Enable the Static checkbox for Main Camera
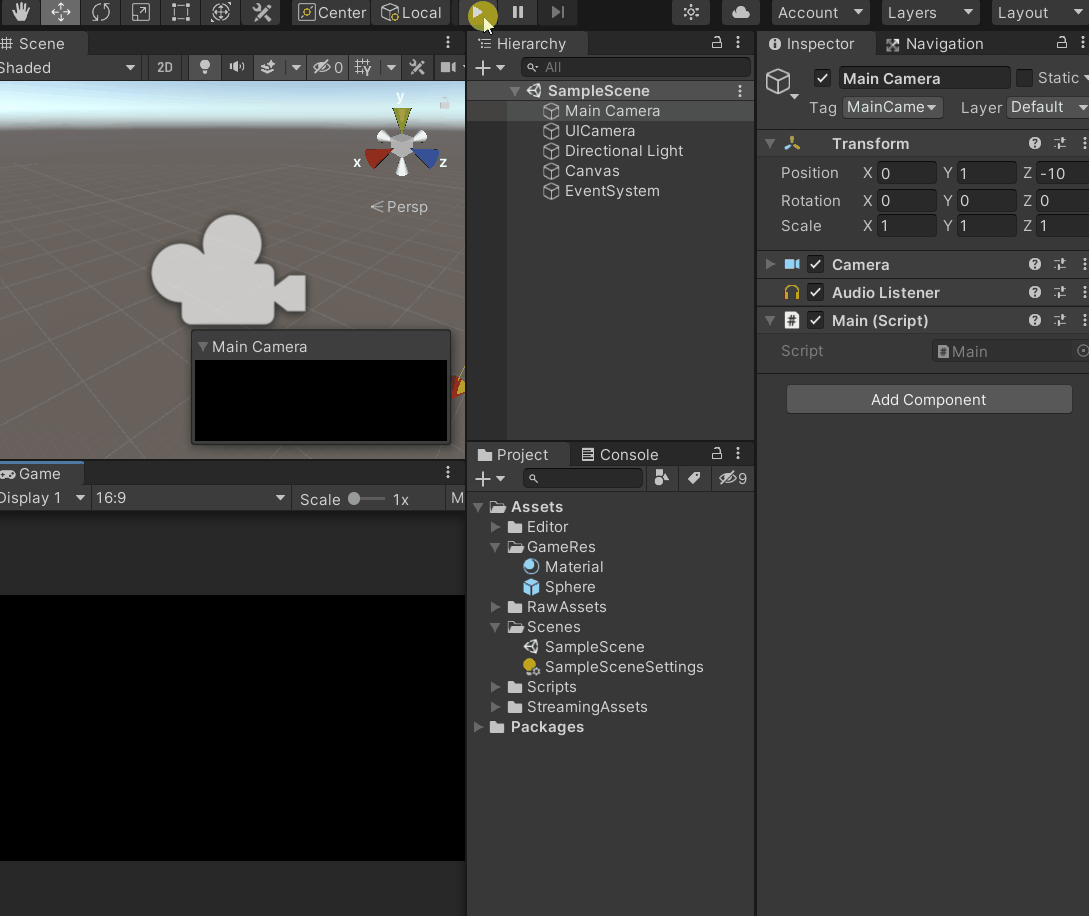 [x=1023, y=78]
